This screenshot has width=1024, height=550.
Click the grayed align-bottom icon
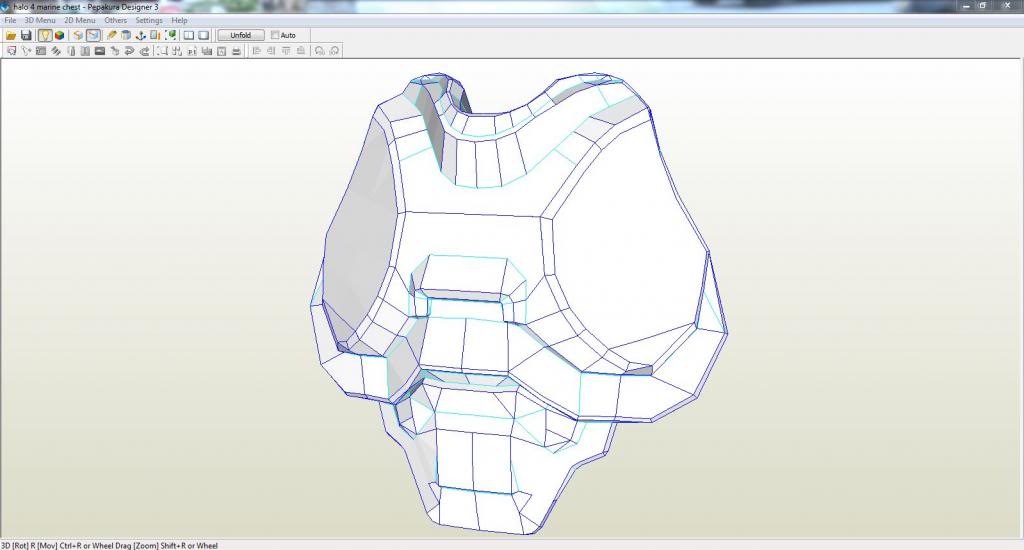[x=300, y=50]
